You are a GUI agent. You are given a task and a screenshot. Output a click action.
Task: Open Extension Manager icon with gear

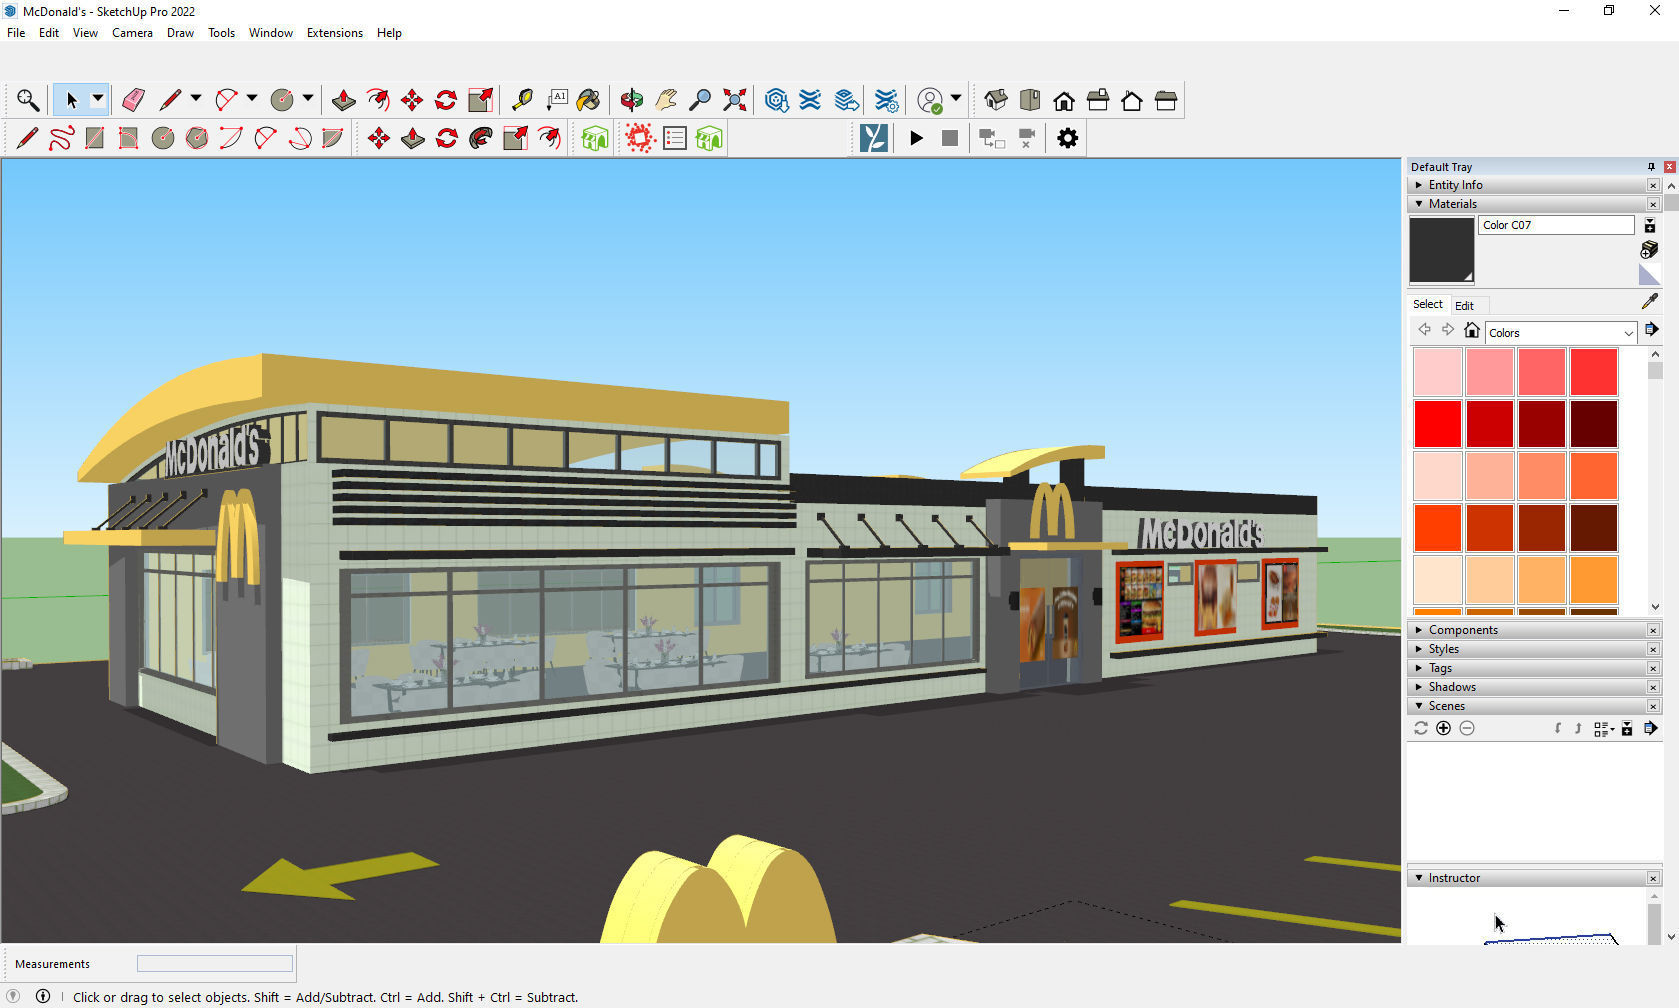click(887, 100)
